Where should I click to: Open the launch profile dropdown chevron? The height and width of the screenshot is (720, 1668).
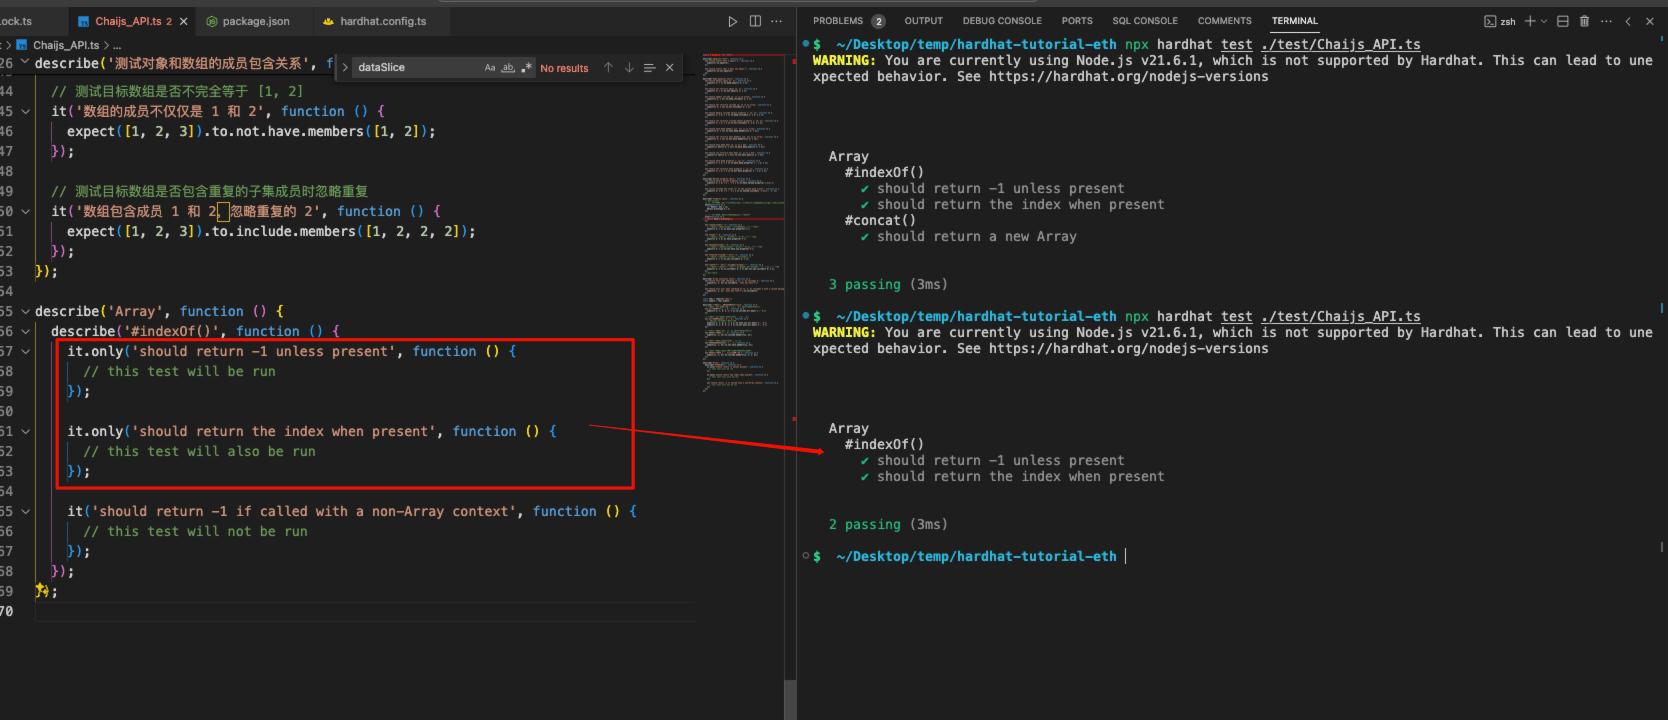[x=1544, y=21]
